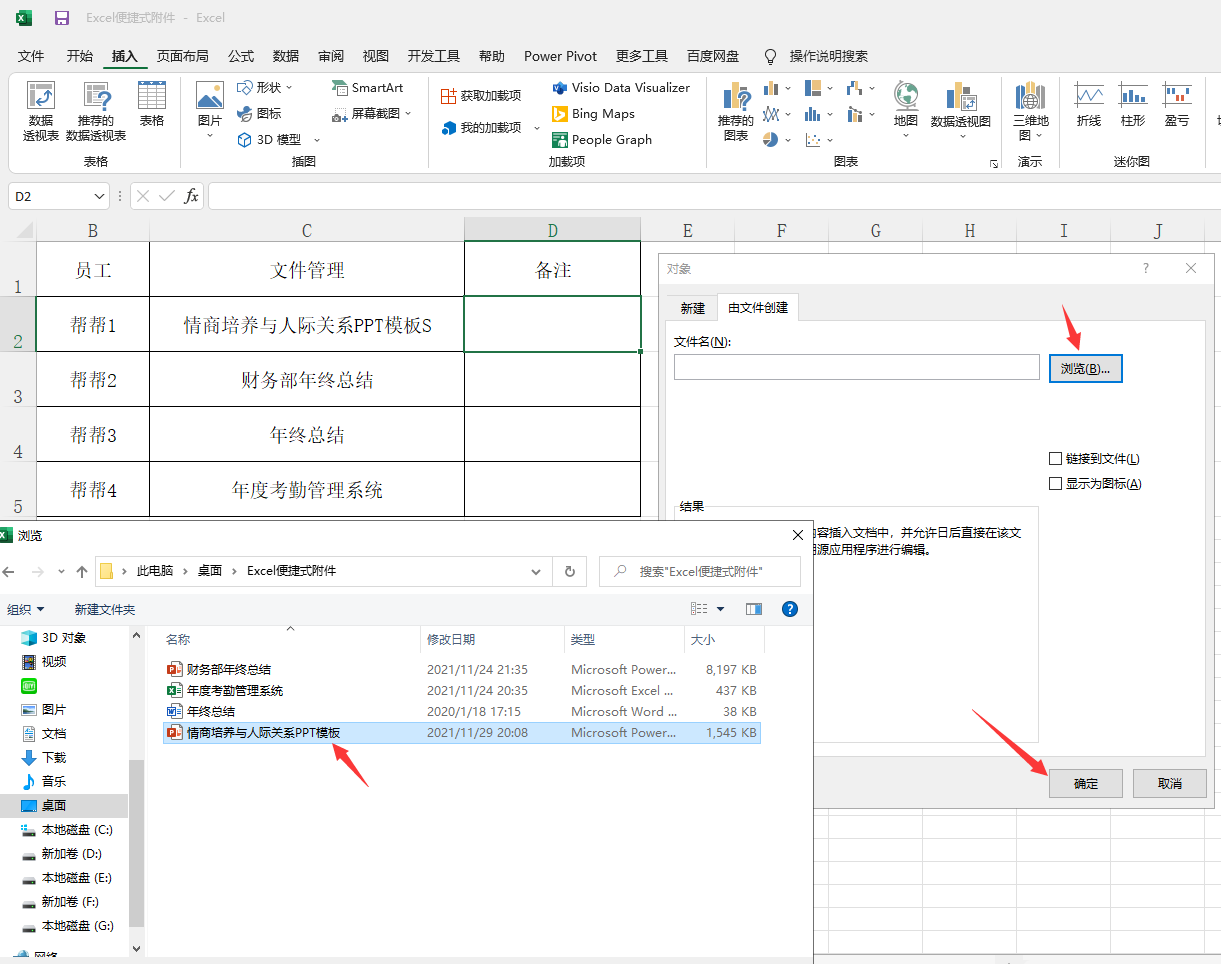Click the search box in the Browse dialog
Viewport: 1221px width, 964px height.
(x=700, y=571)
